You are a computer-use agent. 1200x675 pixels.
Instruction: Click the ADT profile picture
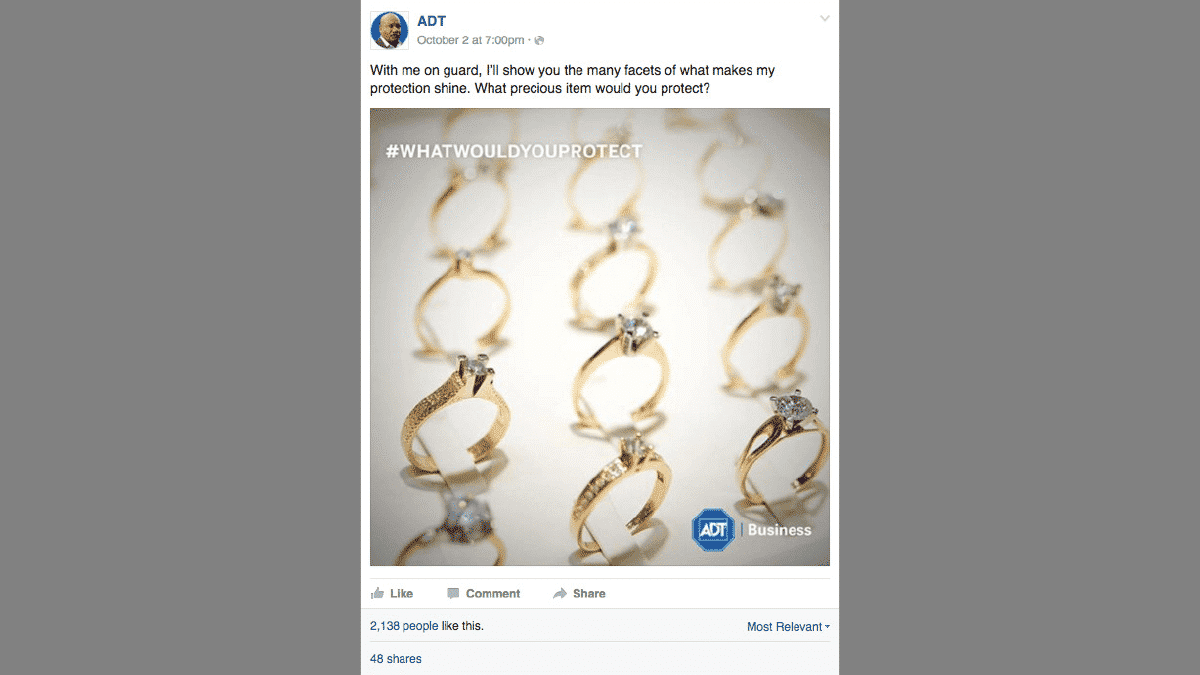tap(389, 30)
